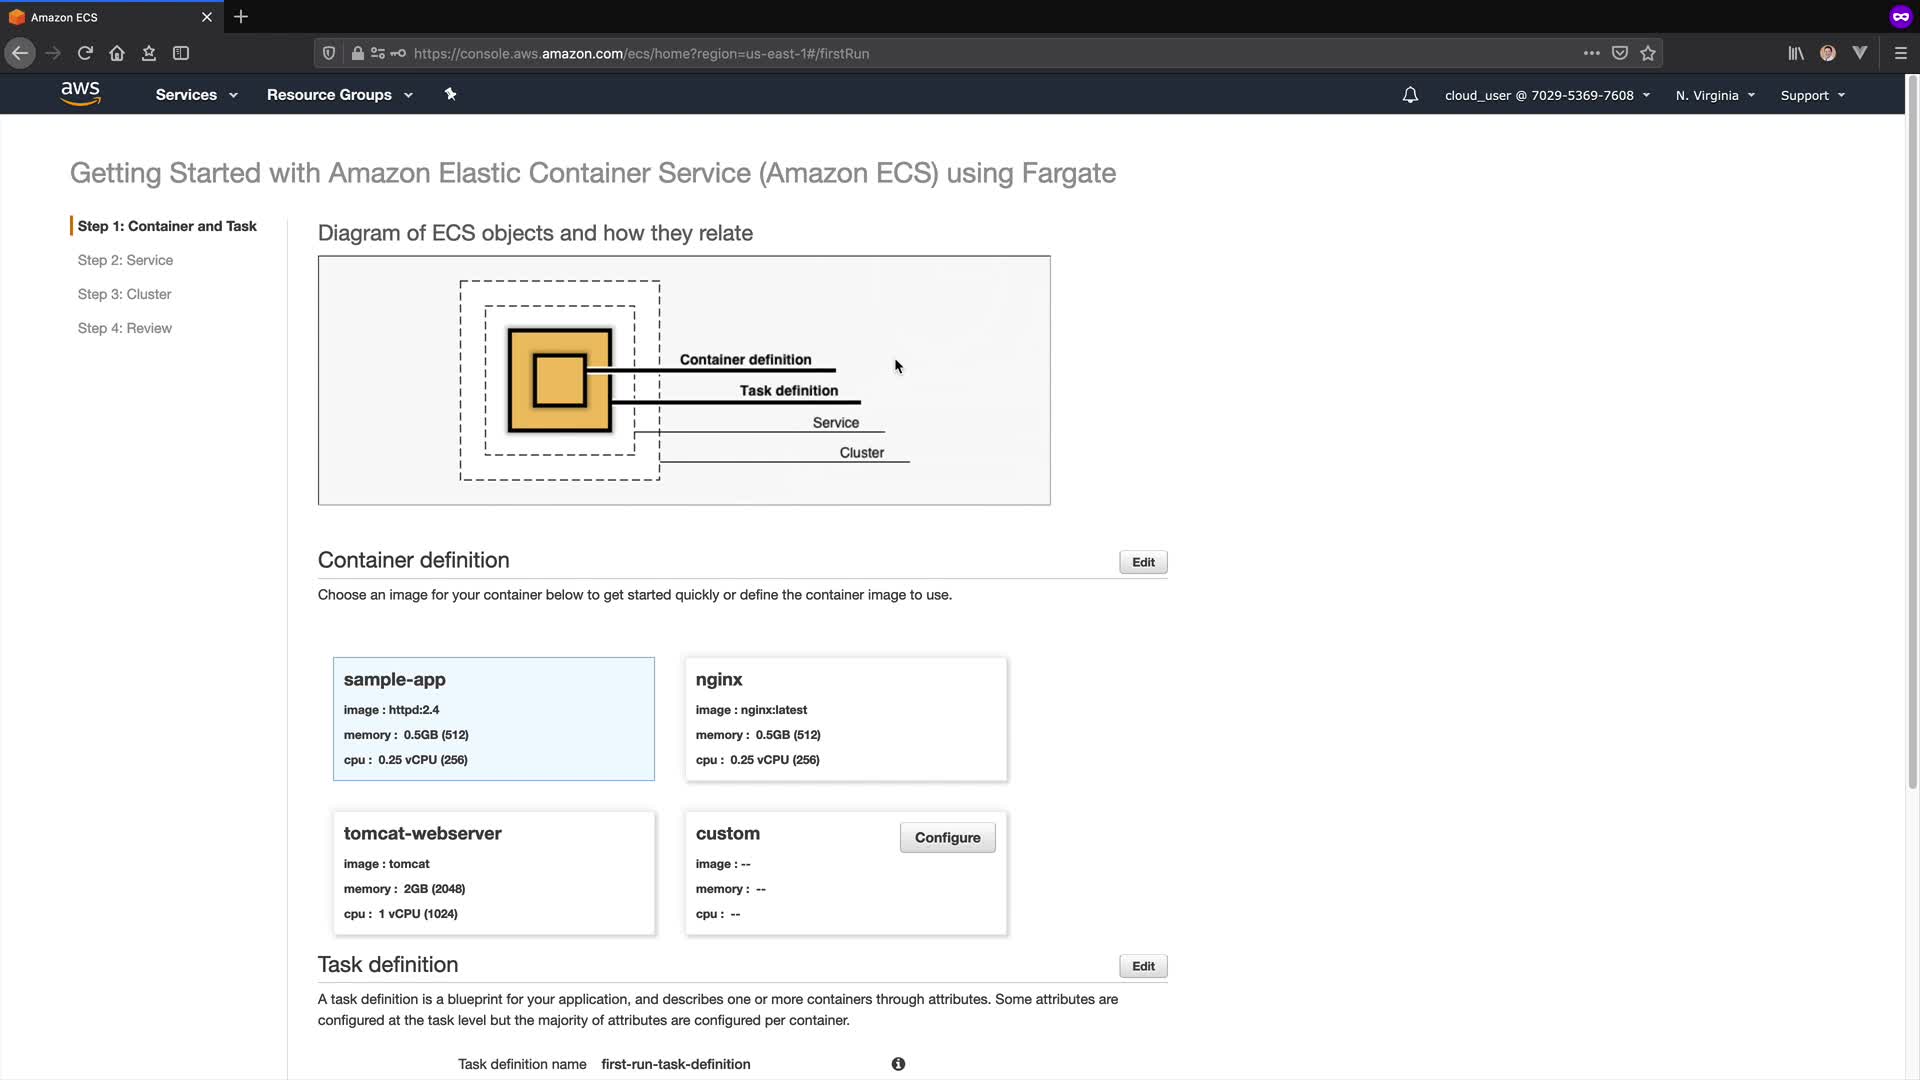Bookmark this page with star icon
1920x1080 pixels.
coord(1648,53)
